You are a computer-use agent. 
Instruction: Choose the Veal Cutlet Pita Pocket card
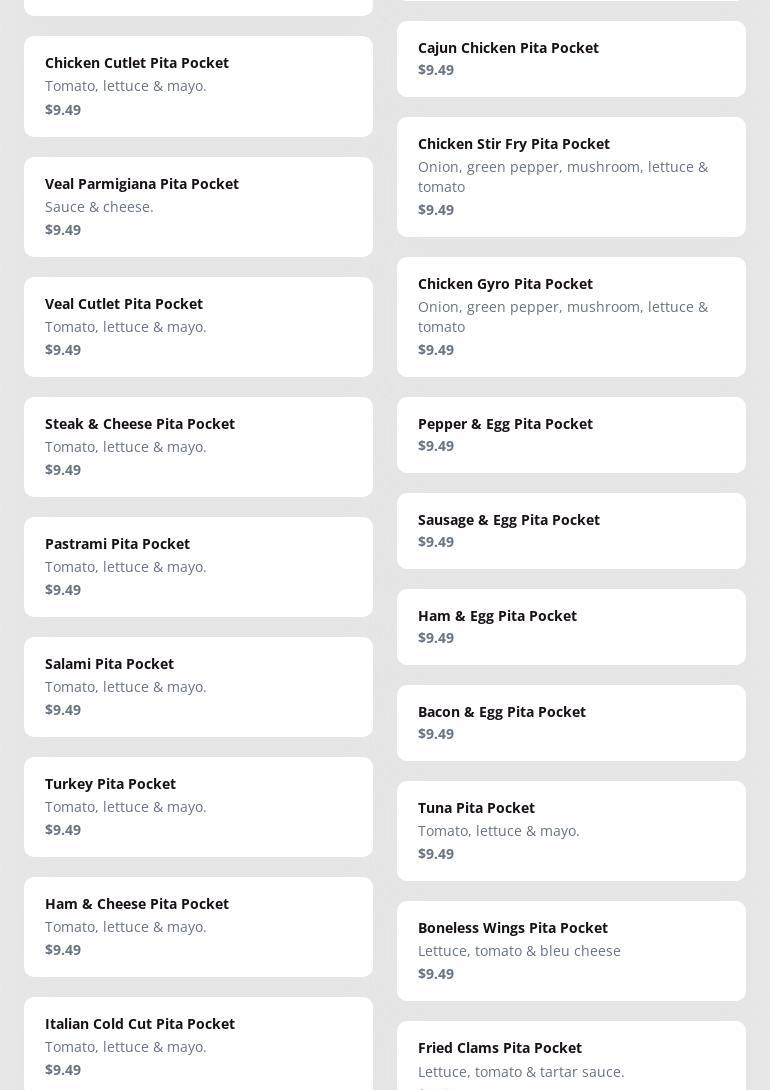point(198,326)
